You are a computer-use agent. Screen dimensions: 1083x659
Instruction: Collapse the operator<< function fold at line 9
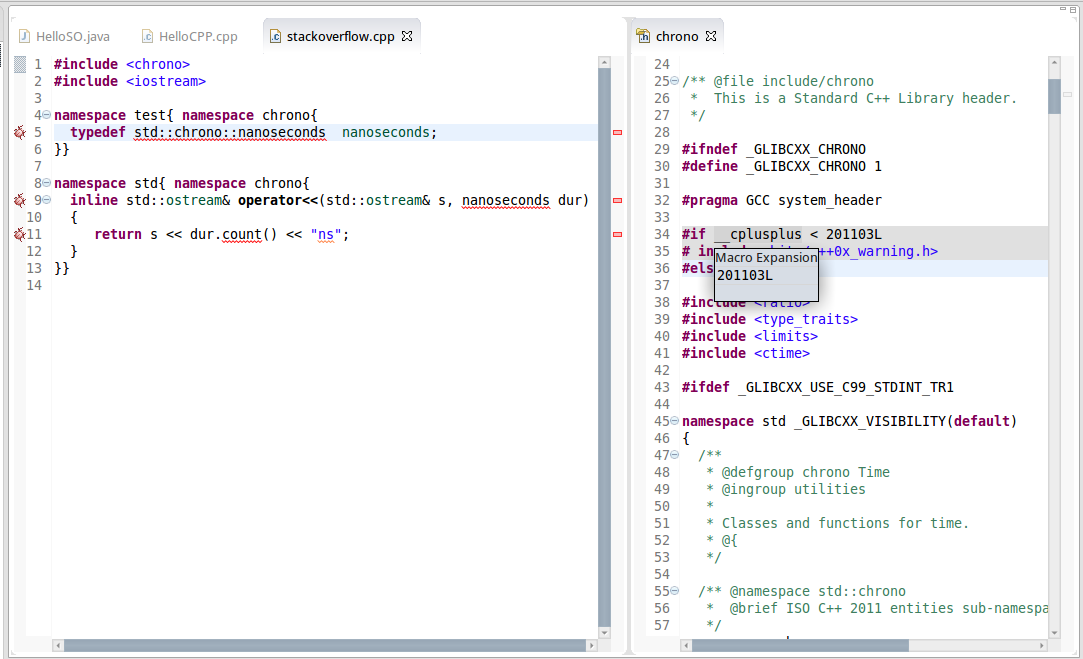click(x=46, y=200)
